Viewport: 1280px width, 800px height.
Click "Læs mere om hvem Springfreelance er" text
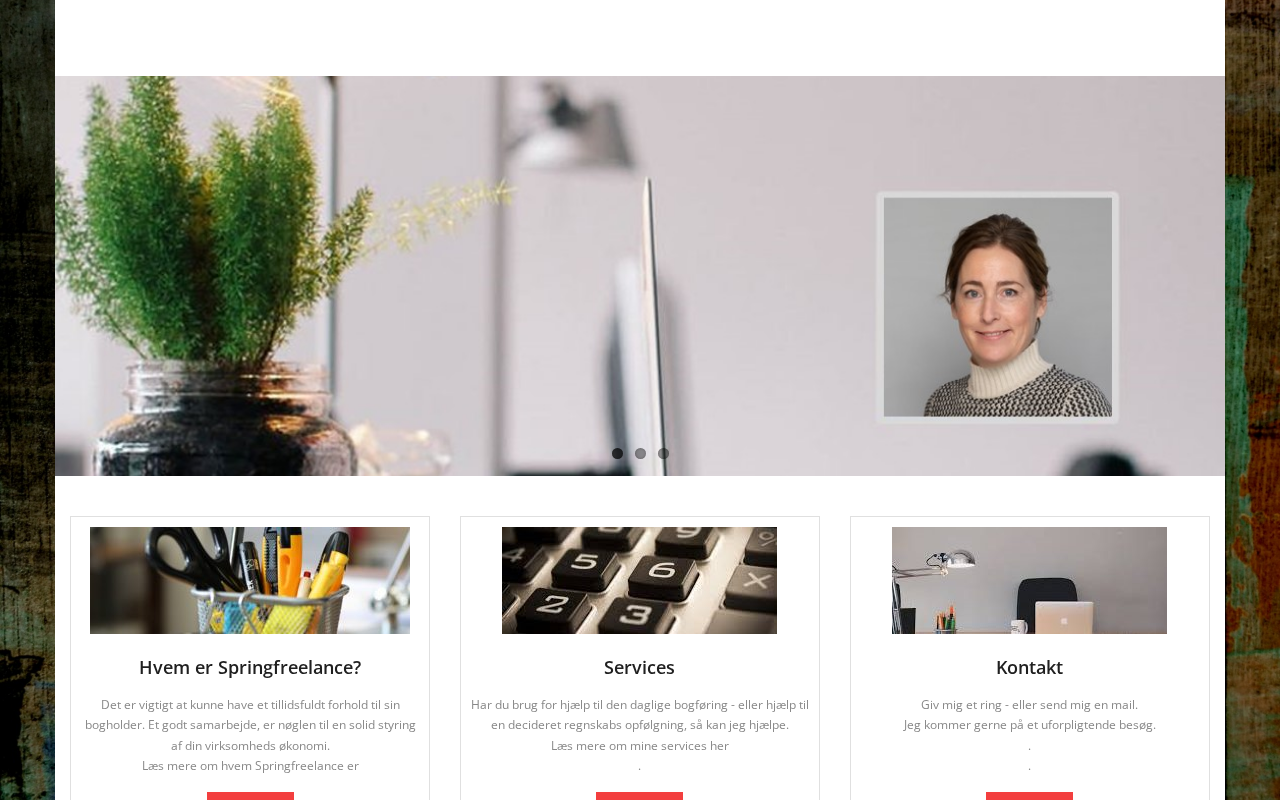(x=250, y=766)
